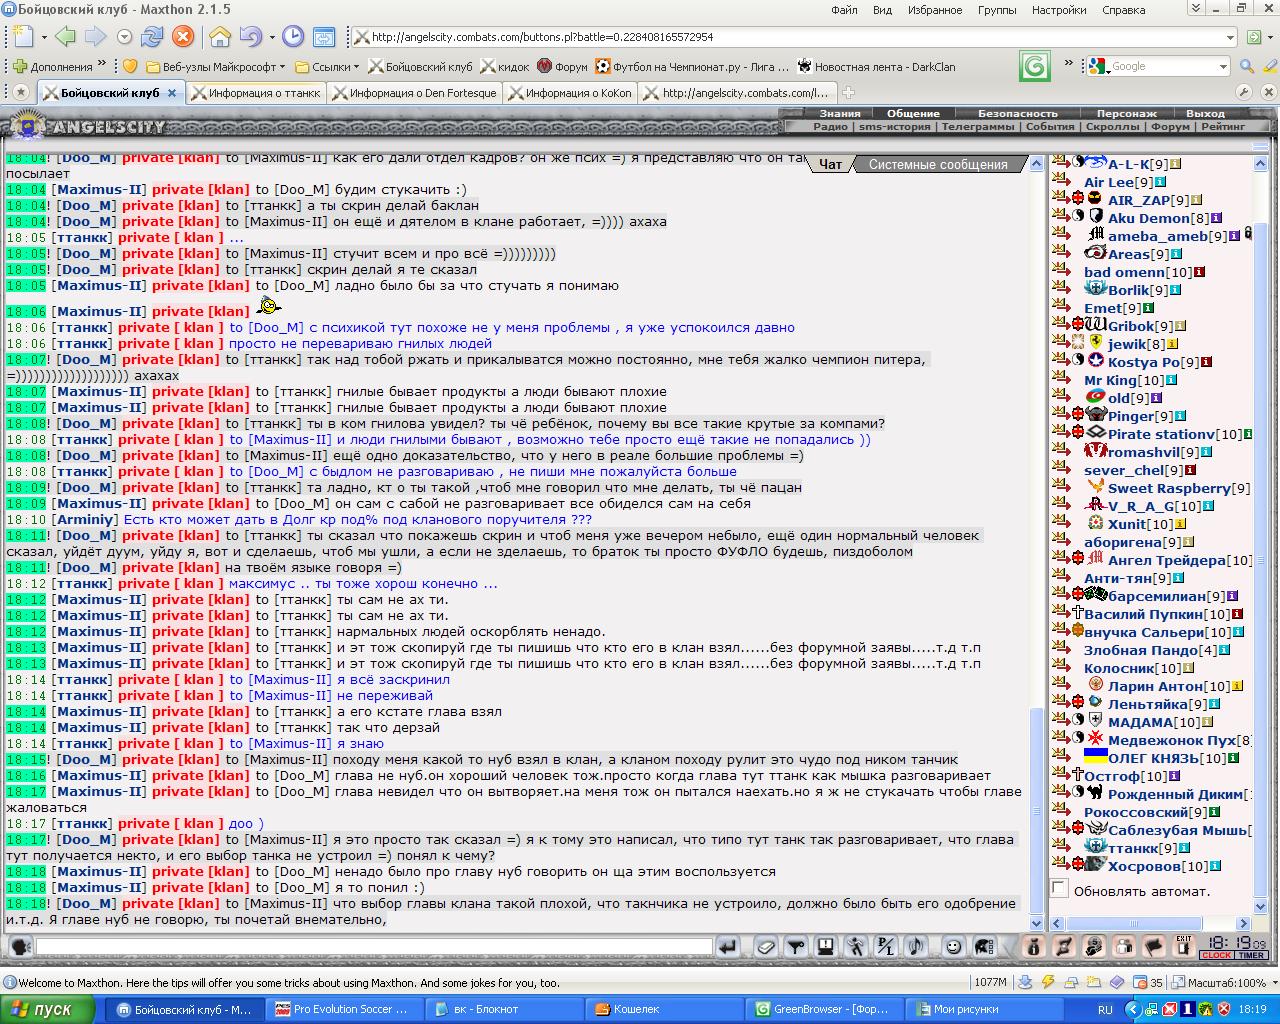Open the smileys picker icon
Viewport: 1280px width, 1024px height.
tap(953, 946)
